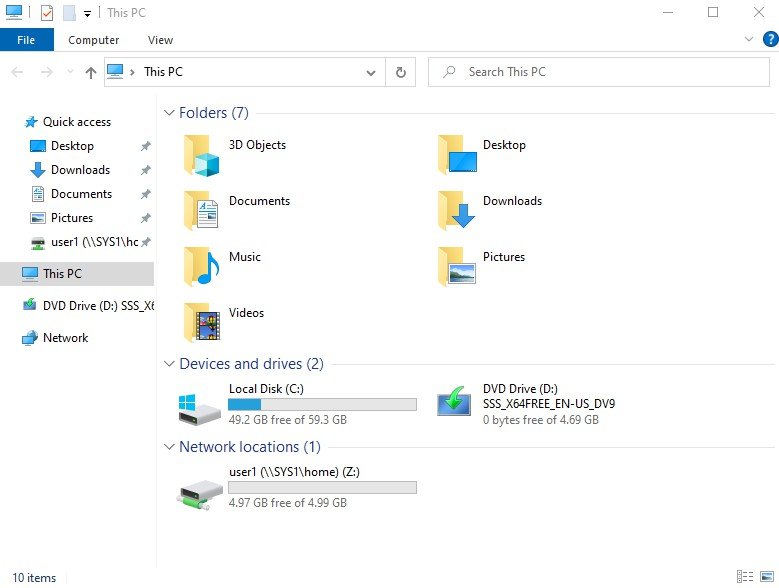The image size is (779, 588).
Task: Select the Z: network drive icon
Action: 199,494
